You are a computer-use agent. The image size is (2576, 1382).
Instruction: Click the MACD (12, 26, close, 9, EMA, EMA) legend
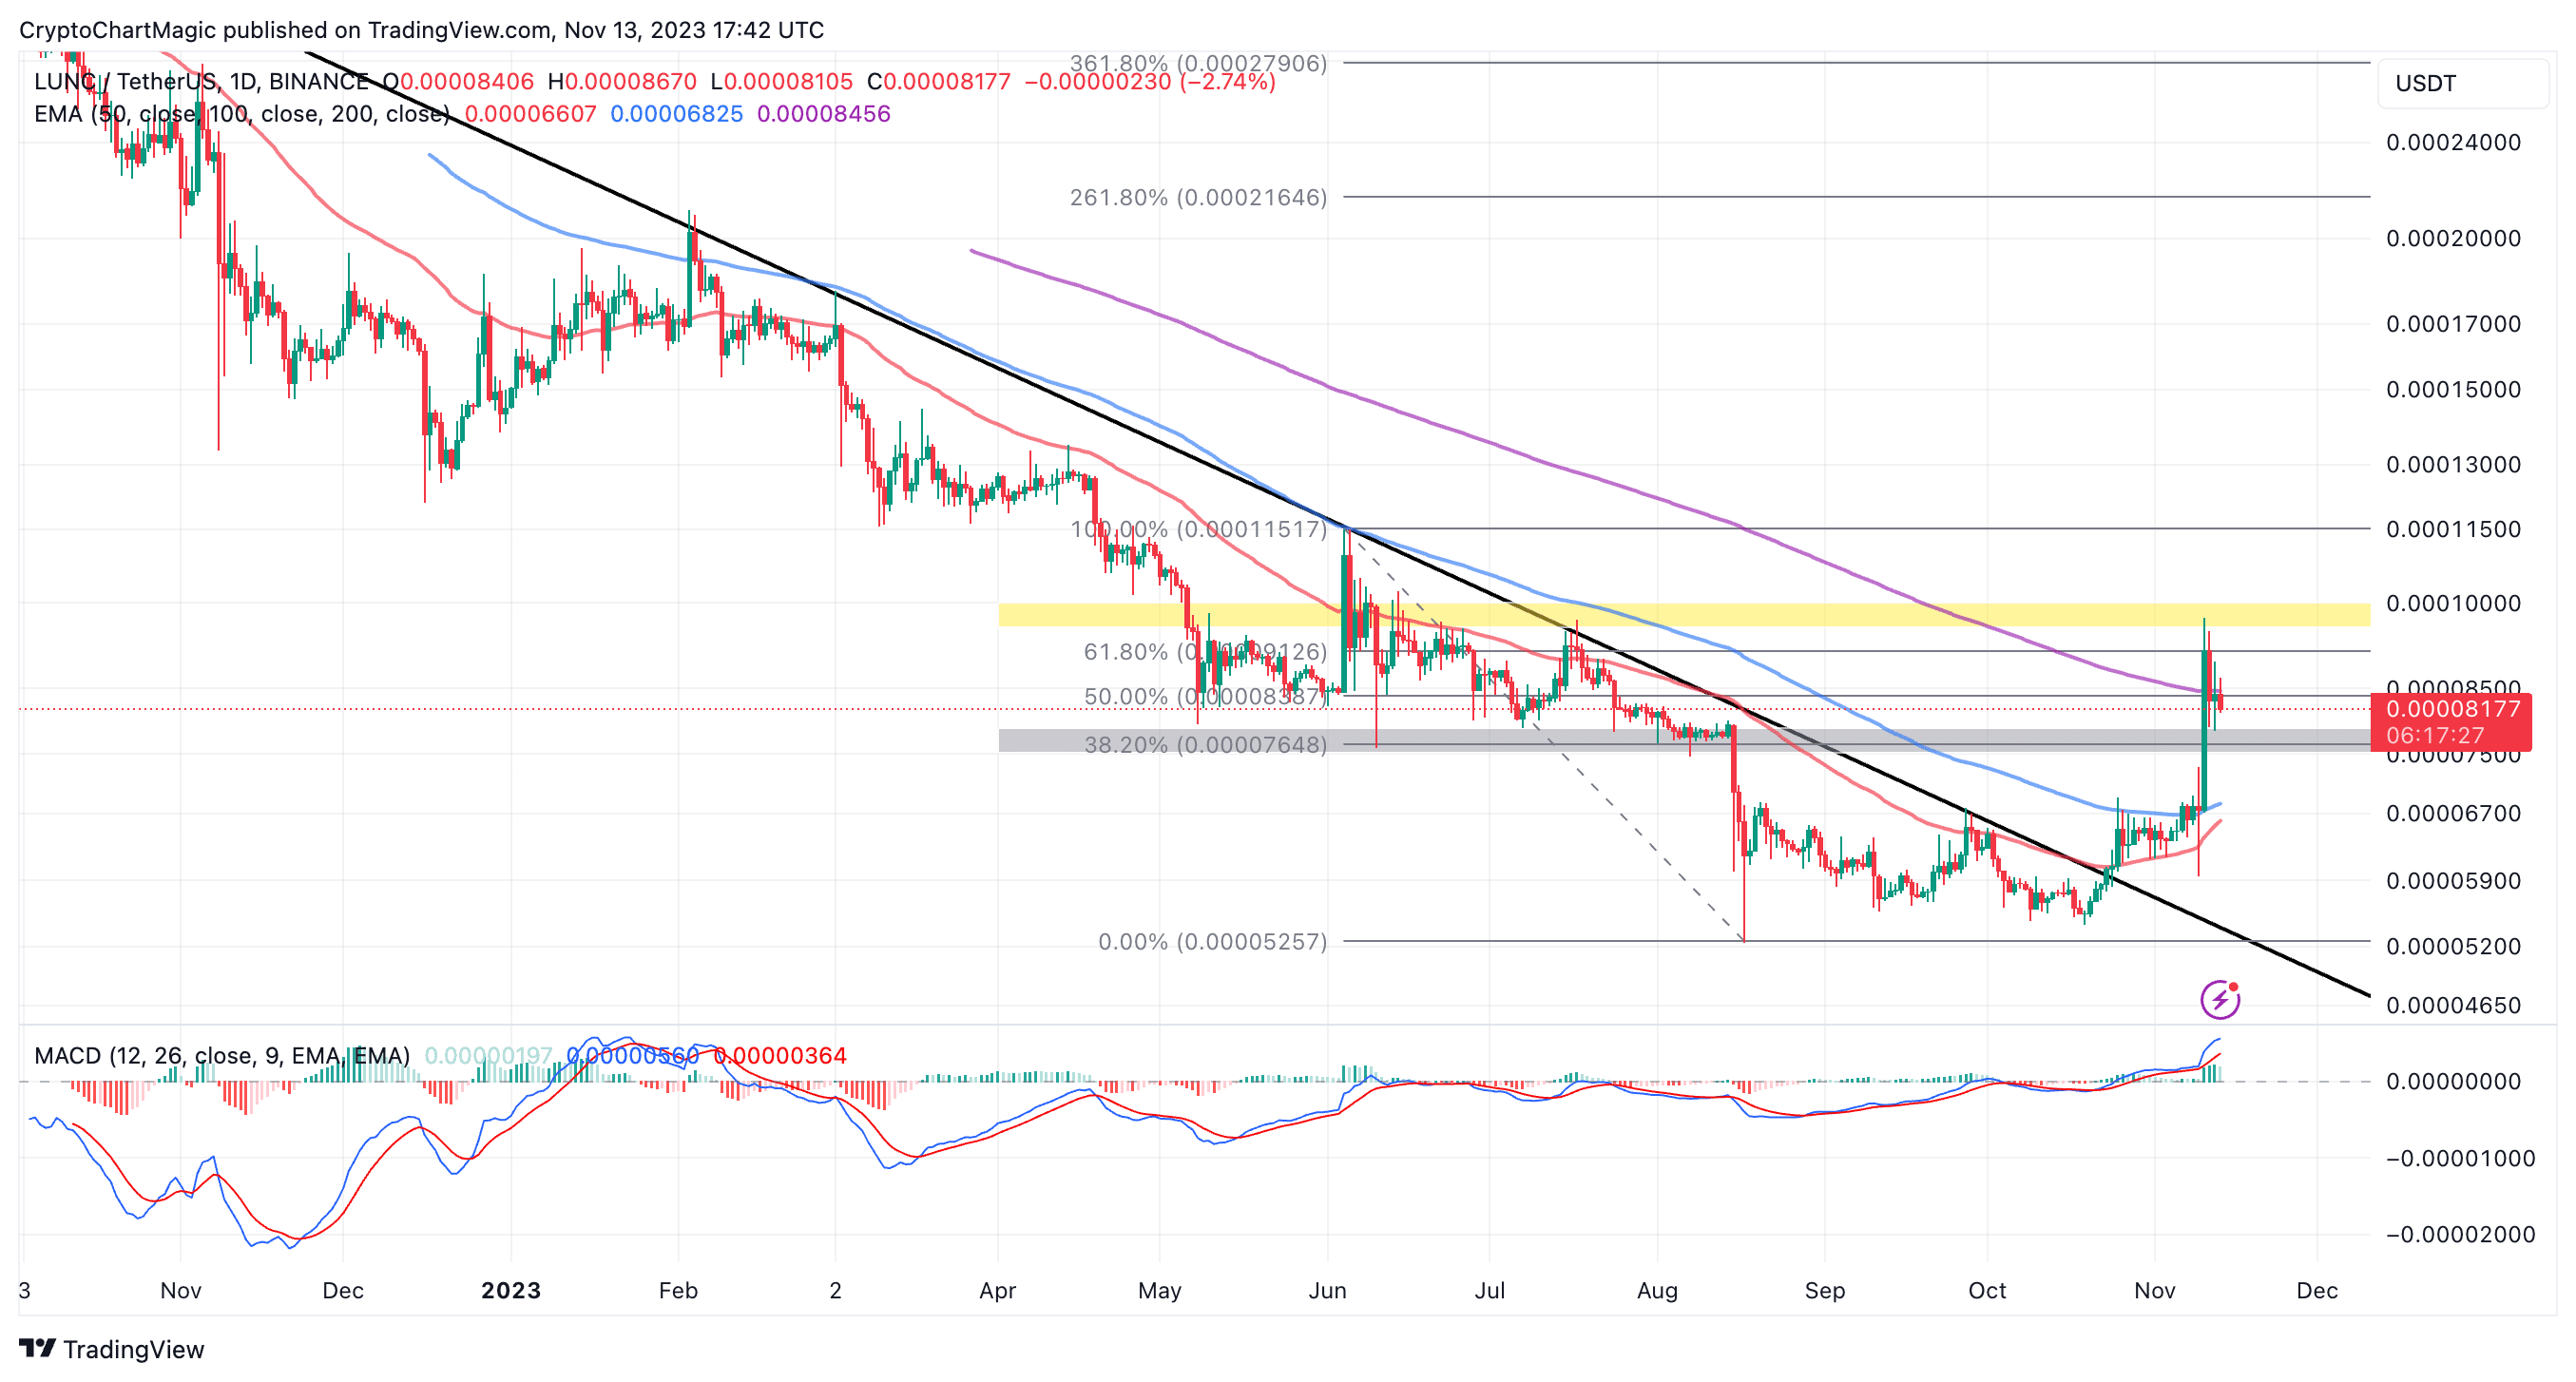(222, 1055)
